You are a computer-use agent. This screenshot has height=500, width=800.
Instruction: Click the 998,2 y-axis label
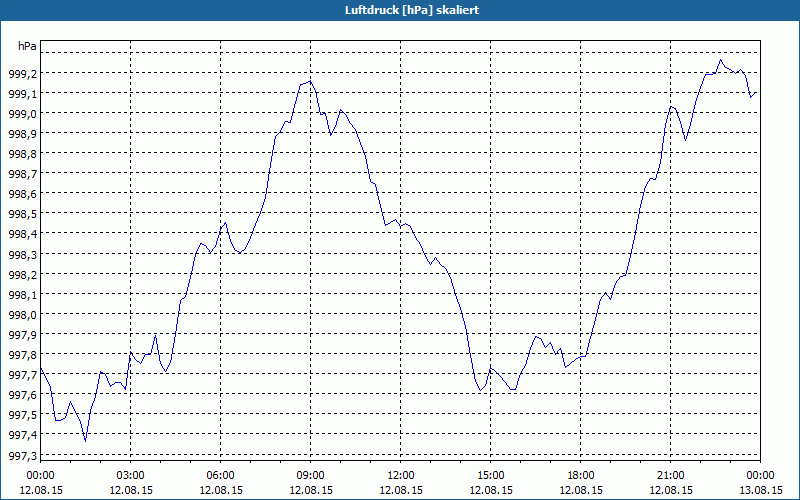tap(22, 274)
